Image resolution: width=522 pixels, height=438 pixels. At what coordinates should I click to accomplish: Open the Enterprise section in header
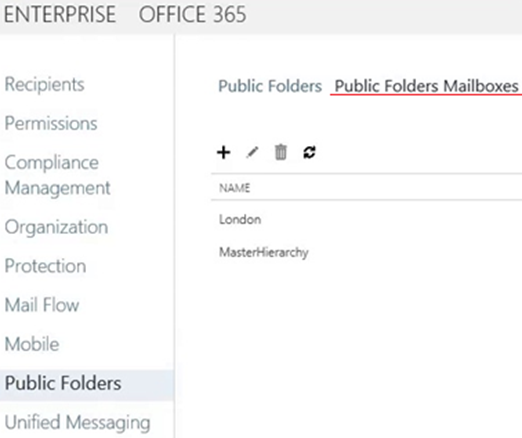pyautogui.click(x=60, y=14)
